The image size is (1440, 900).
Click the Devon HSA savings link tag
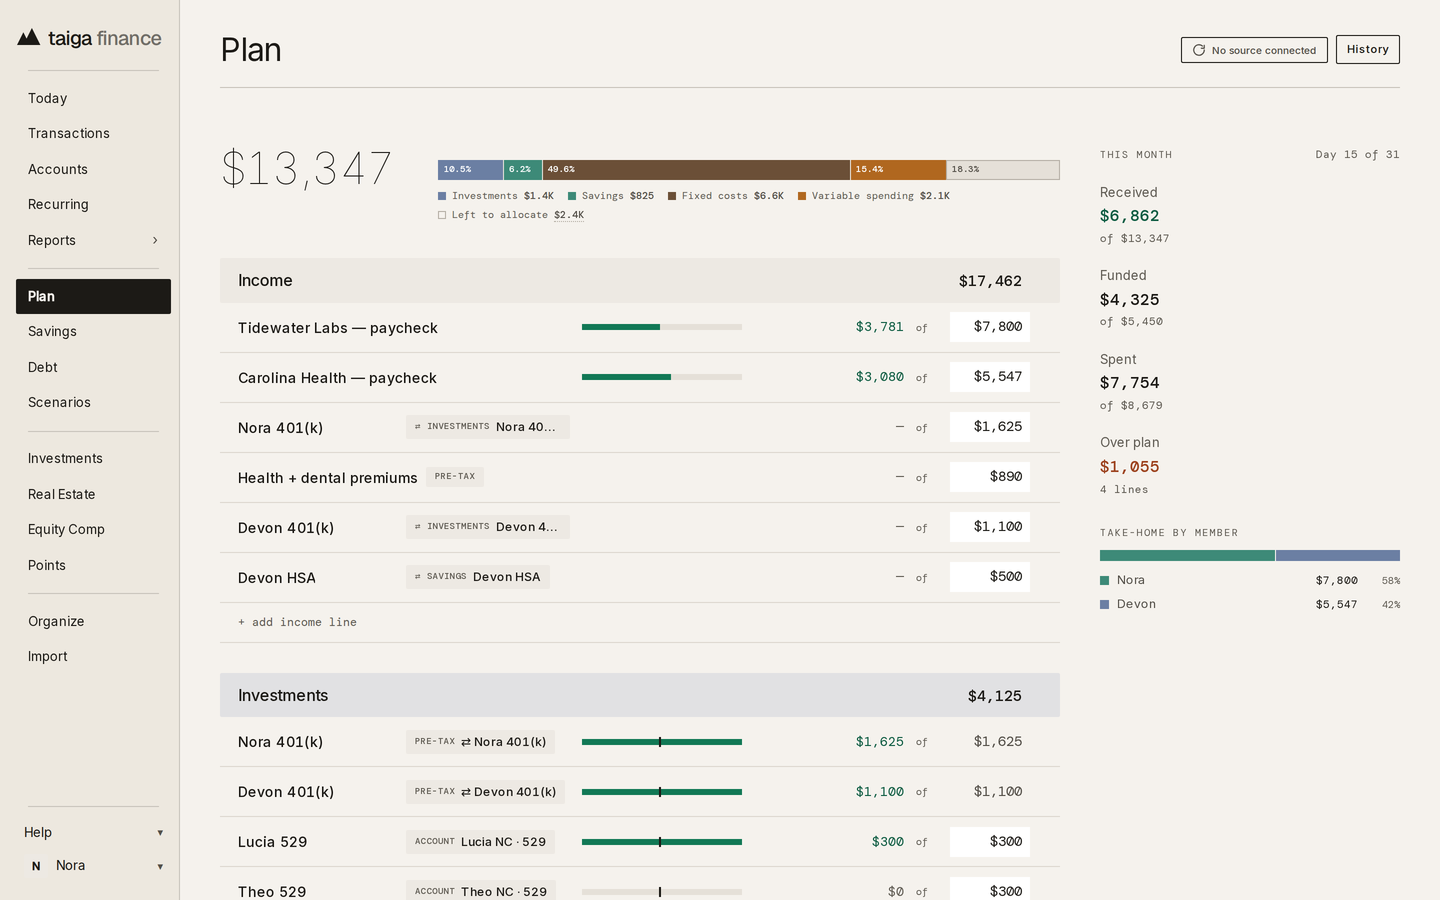coord(477,577)
